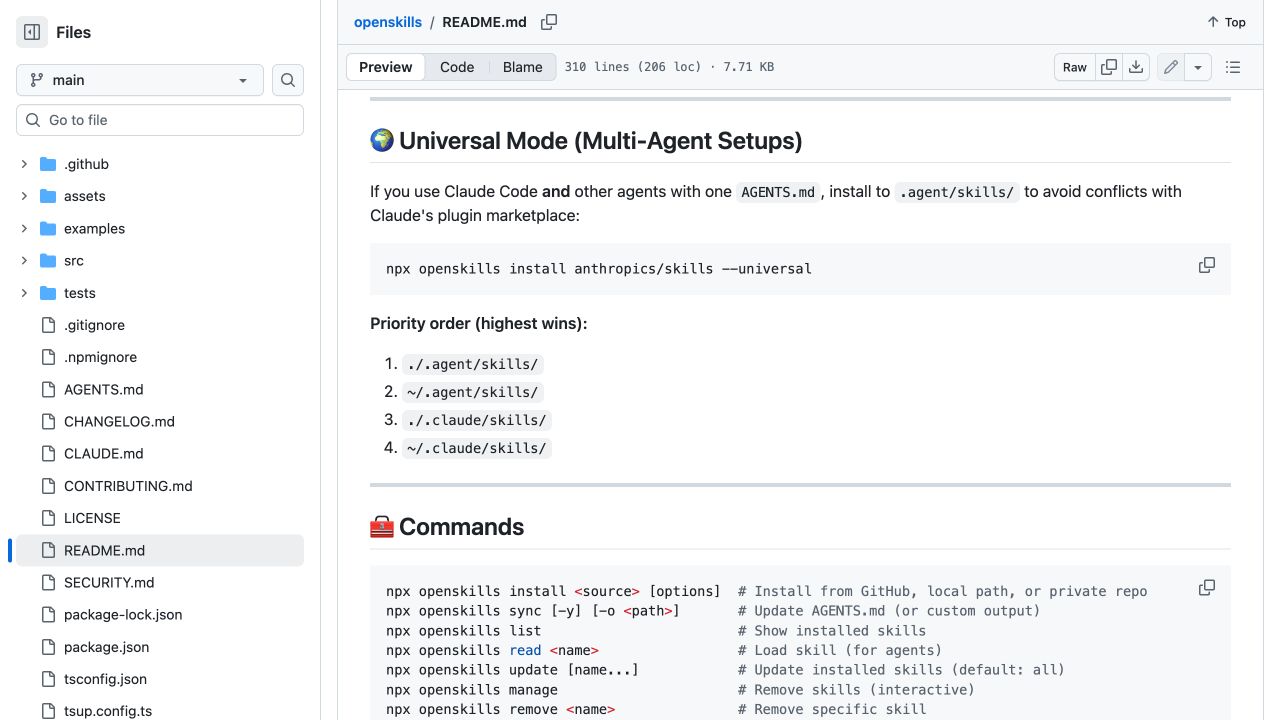Expand the tests folder chevron
Viewport: 1280px width, 720px height.
[x=24, y=293]
